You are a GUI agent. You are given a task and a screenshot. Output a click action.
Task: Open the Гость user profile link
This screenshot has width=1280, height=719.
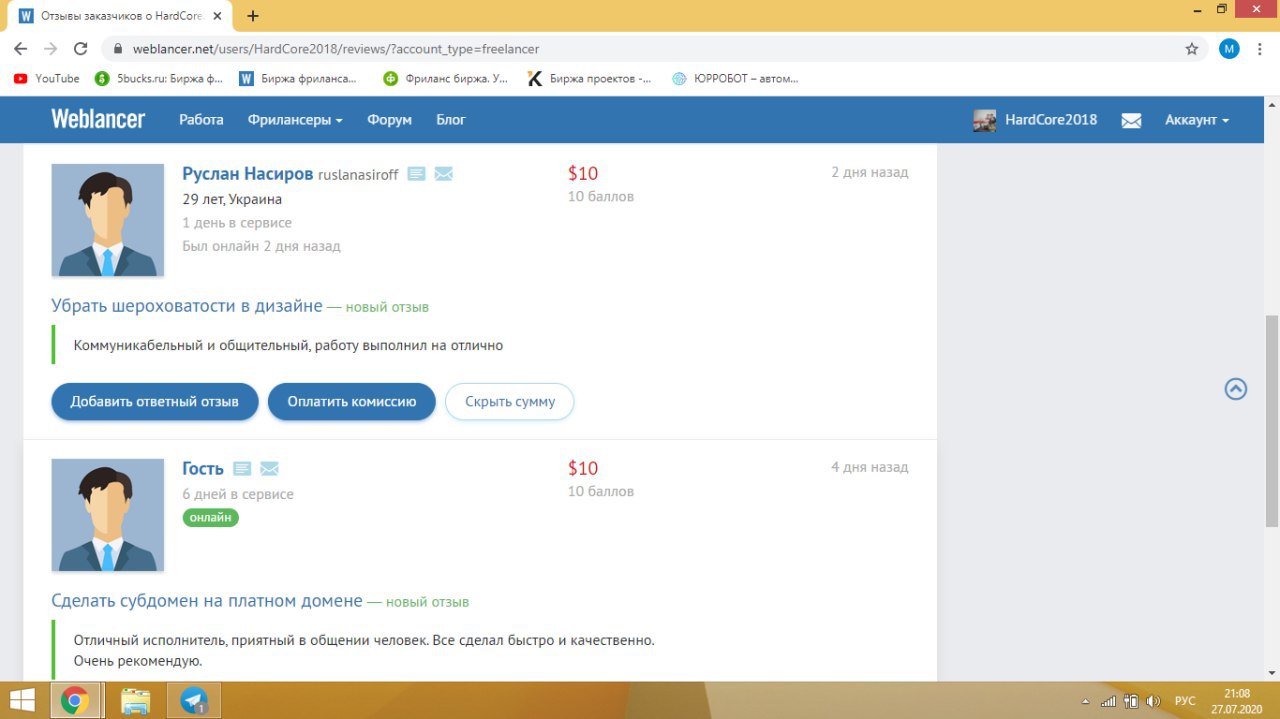[203, 468]
